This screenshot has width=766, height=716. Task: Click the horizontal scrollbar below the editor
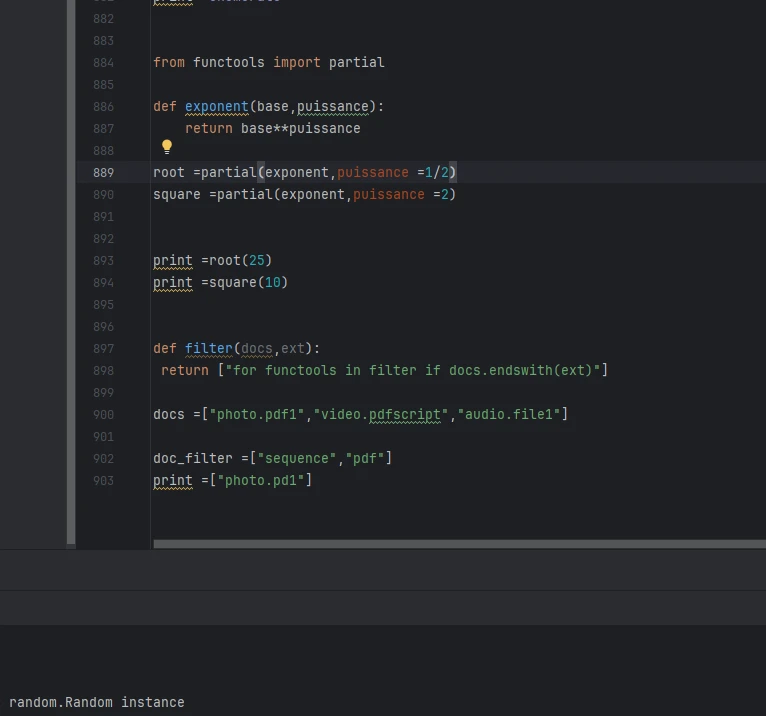click(458, 545)
